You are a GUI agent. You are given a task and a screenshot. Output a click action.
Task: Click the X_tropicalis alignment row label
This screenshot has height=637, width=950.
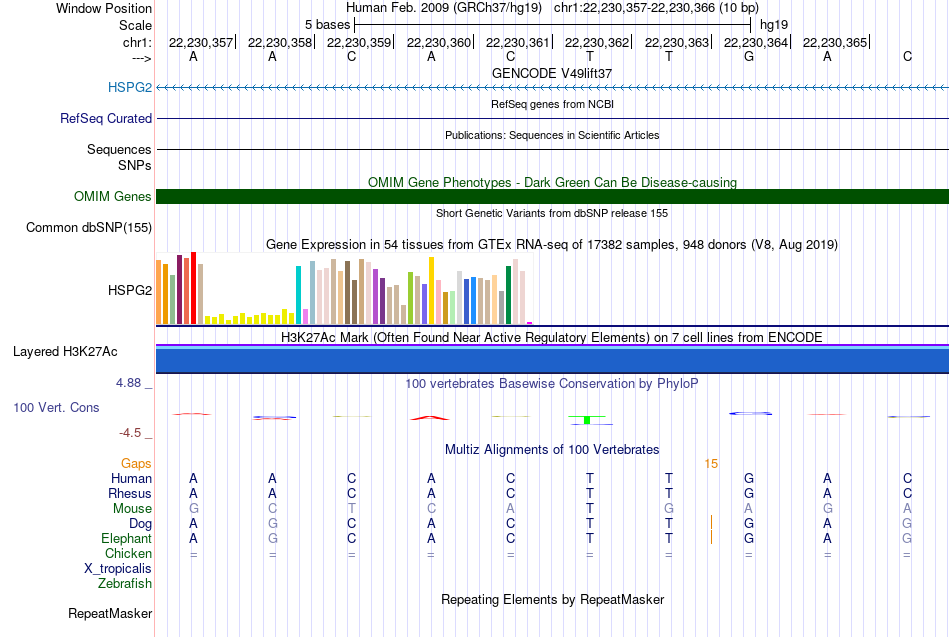tap(118, 569)
